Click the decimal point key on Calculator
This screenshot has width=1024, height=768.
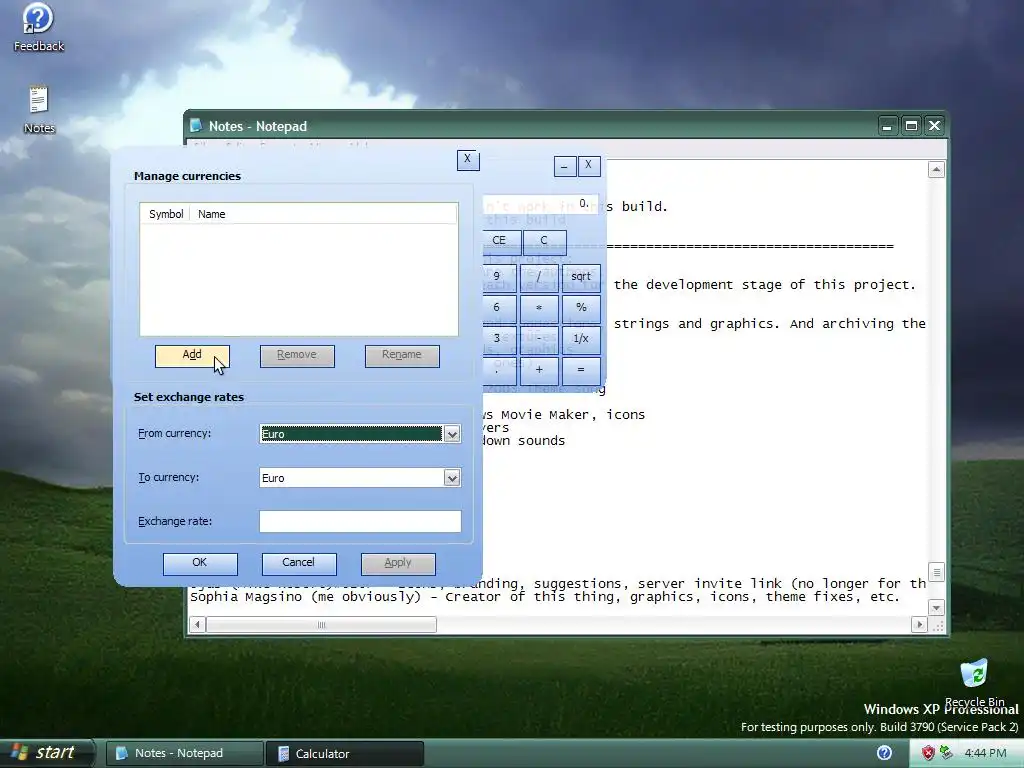(x=498, y=370)
